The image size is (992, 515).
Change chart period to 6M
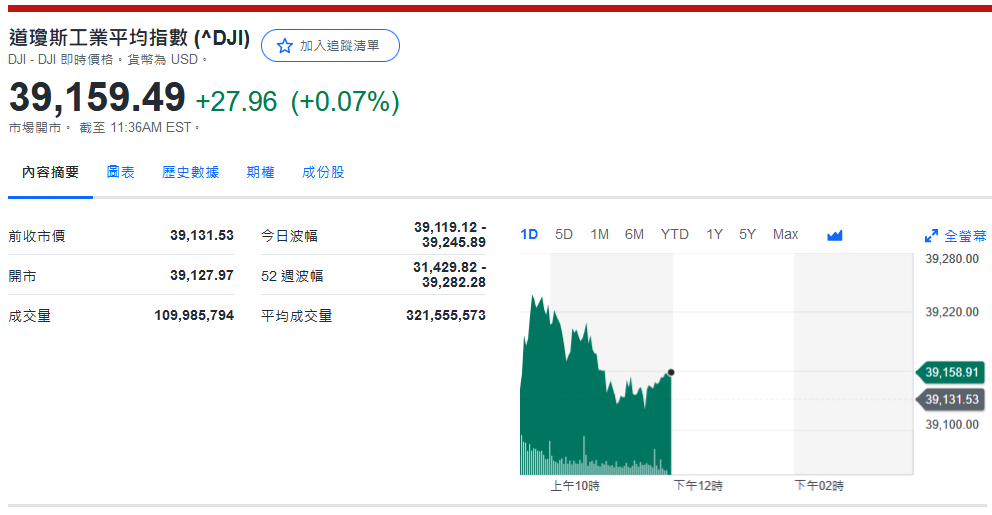click(634, 234)
